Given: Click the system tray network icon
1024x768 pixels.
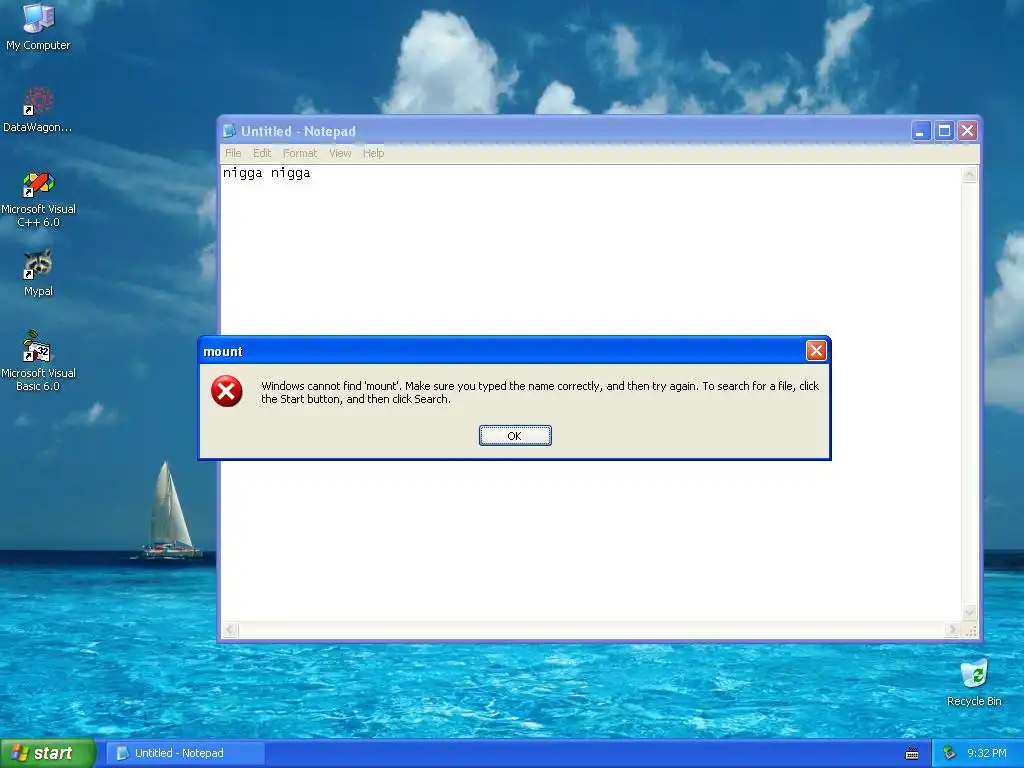Looking at the screenshot, I should 949,753.
